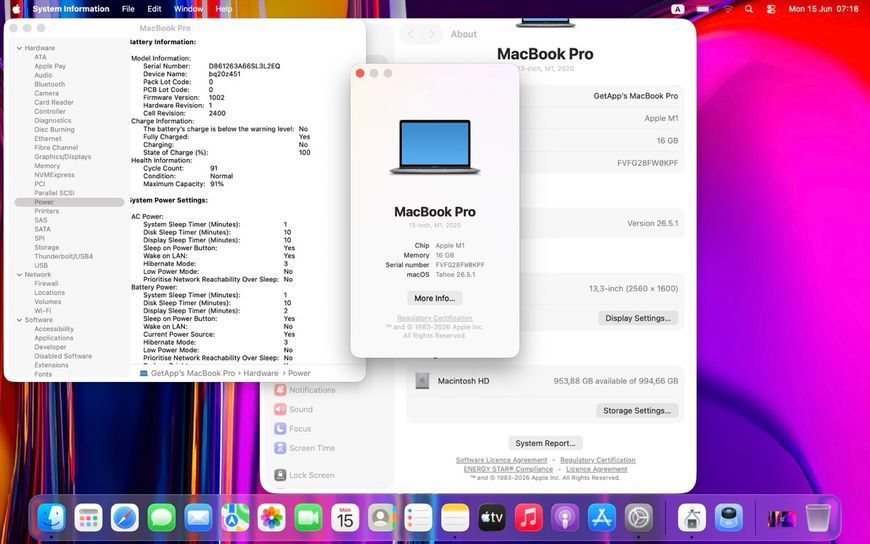The height and width of the screenshot is (544, 870).
Task: Open Notes from the Dock
Action: (455, 517)
